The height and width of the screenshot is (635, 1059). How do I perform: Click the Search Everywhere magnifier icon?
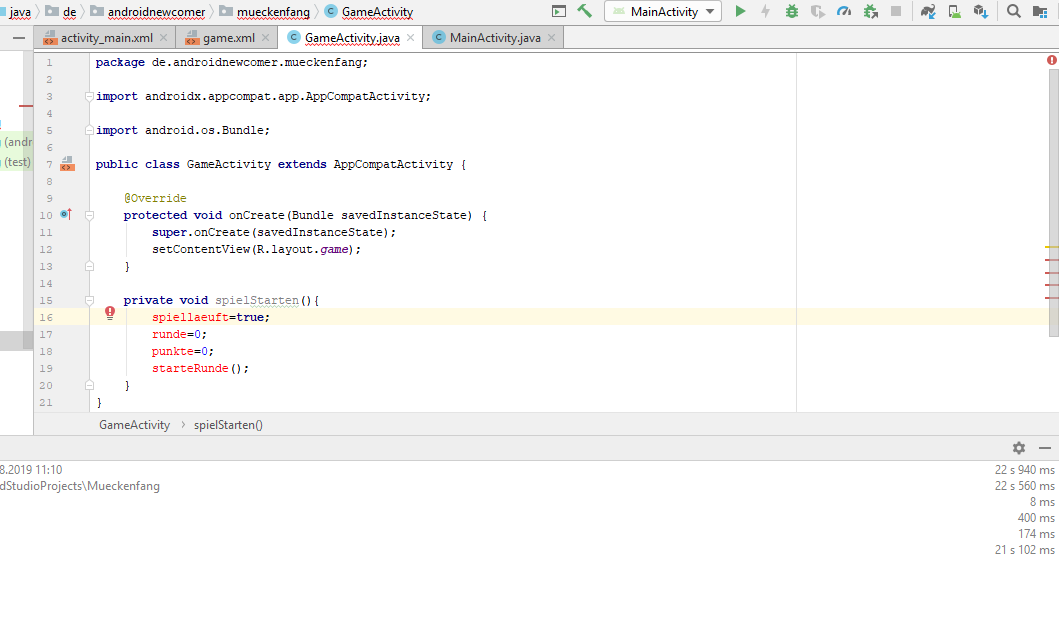tap(1013, 11)
